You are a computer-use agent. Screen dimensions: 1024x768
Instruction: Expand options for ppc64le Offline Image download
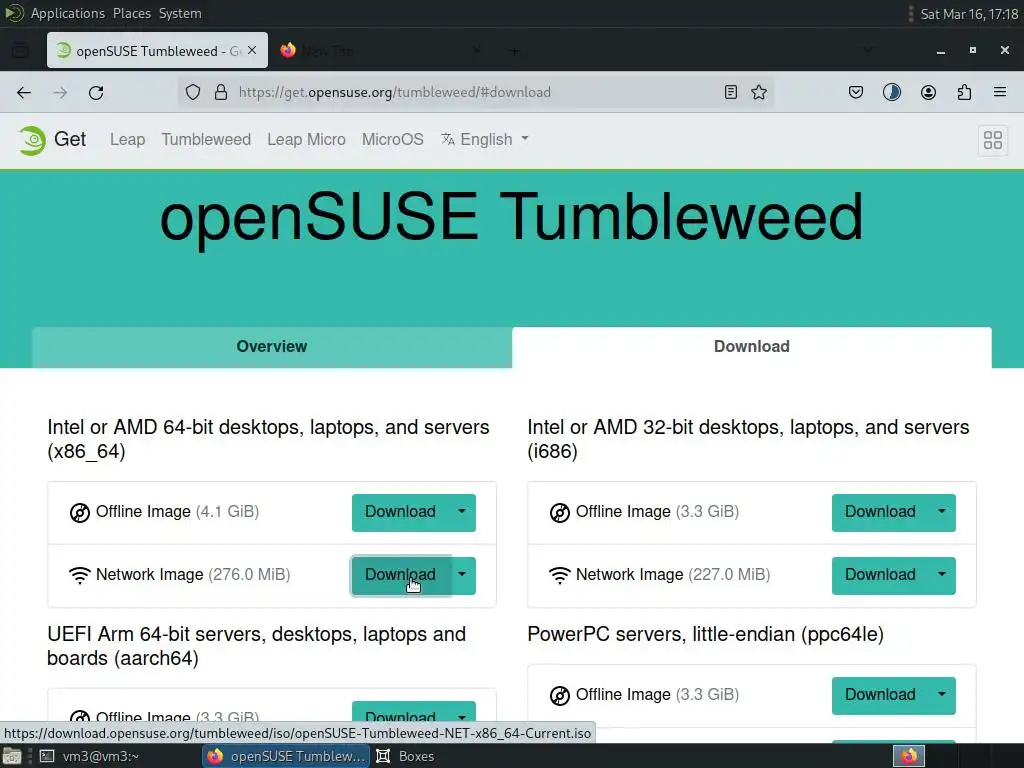point(942,696)
